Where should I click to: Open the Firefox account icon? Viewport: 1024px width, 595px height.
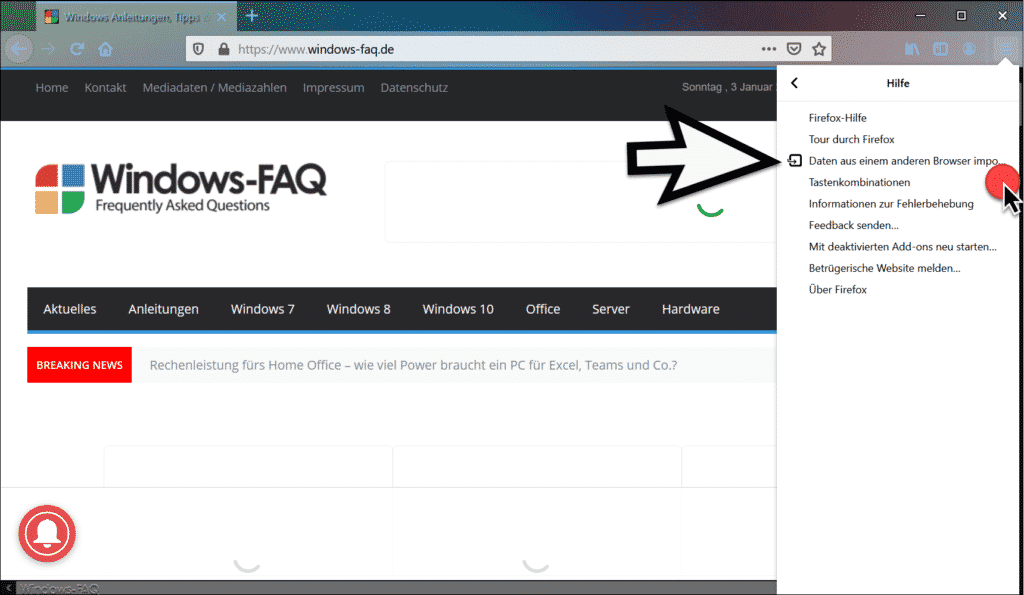(x=969, y=49)
